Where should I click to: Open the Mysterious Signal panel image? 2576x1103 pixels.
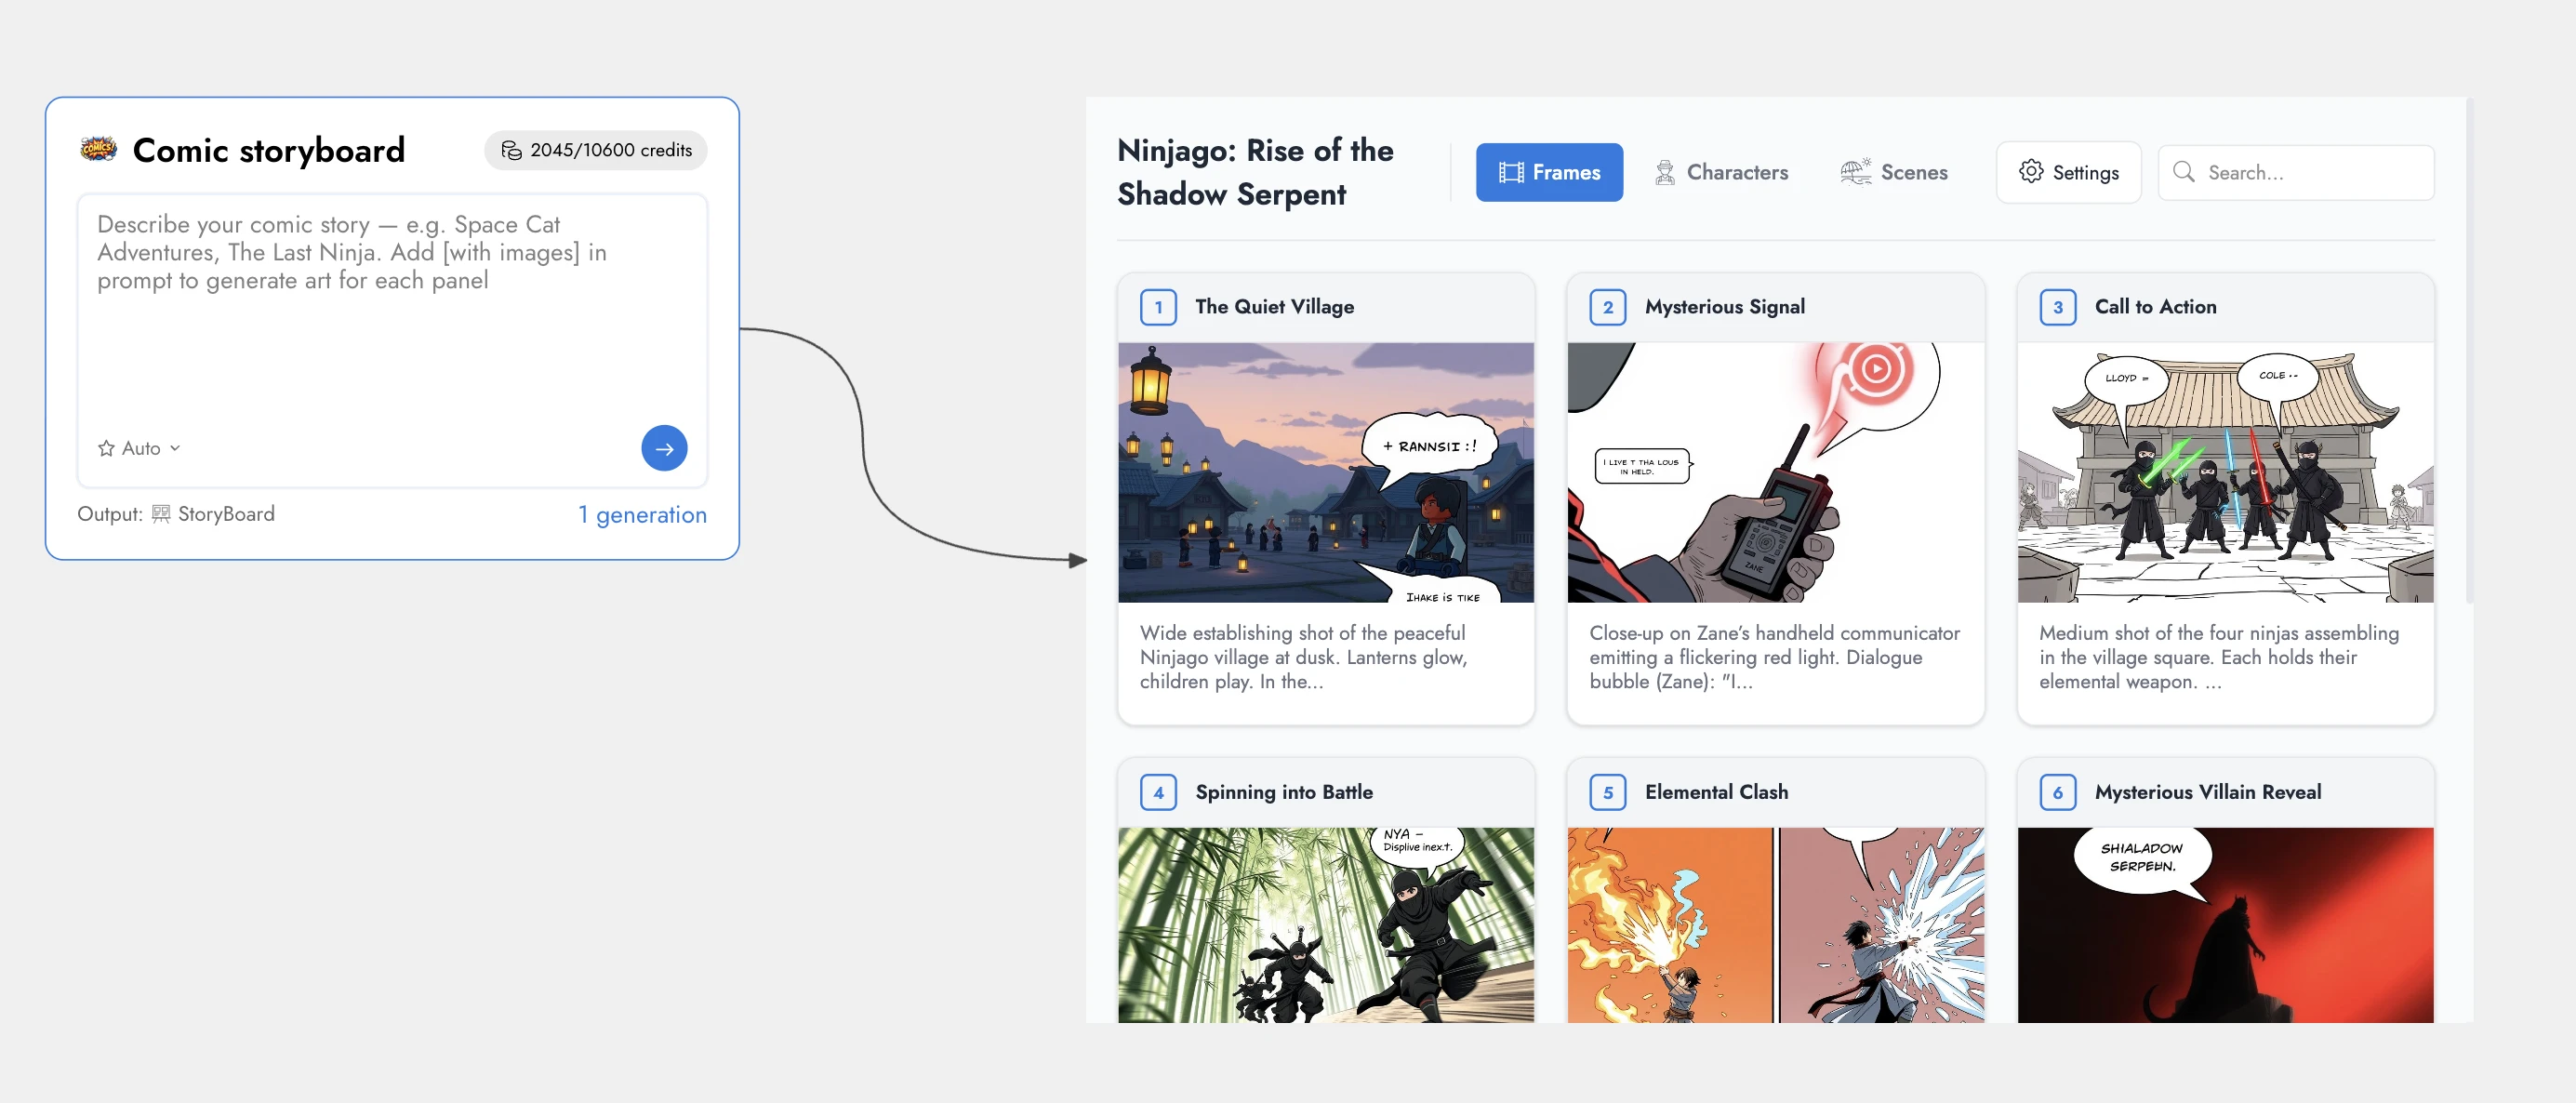pyautogui.click(x=1775, y=472)
